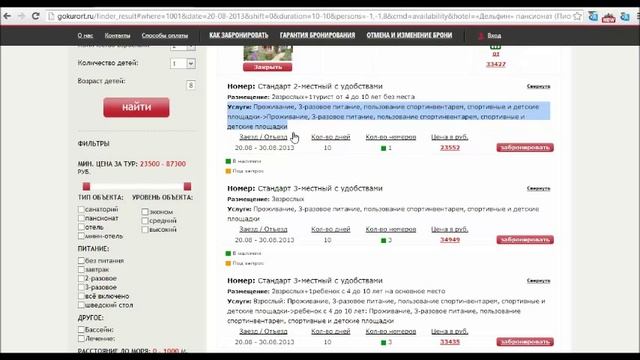Screen dimensions: 640x360
Task: Open 'КАК ЗАБРОНИРОВАТЬ' menu item
Action: [239, 36]
